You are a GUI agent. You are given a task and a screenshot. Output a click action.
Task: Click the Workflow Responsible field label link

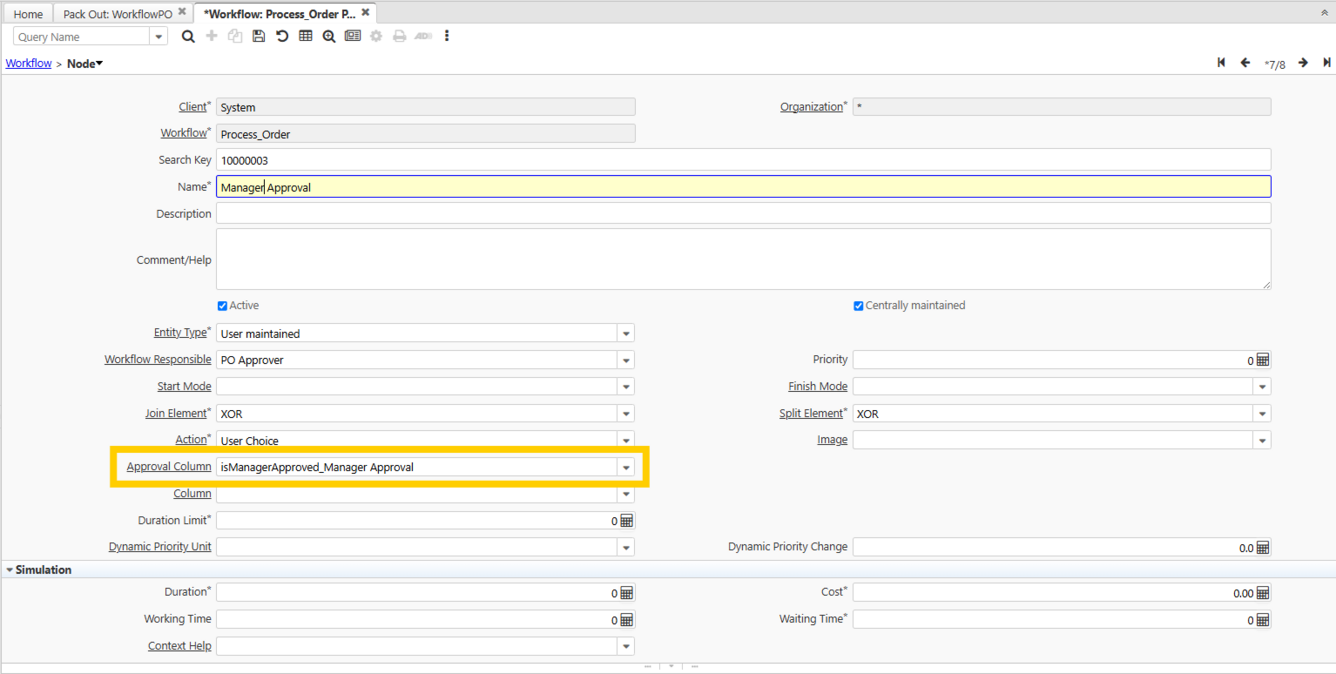(157, 360)
